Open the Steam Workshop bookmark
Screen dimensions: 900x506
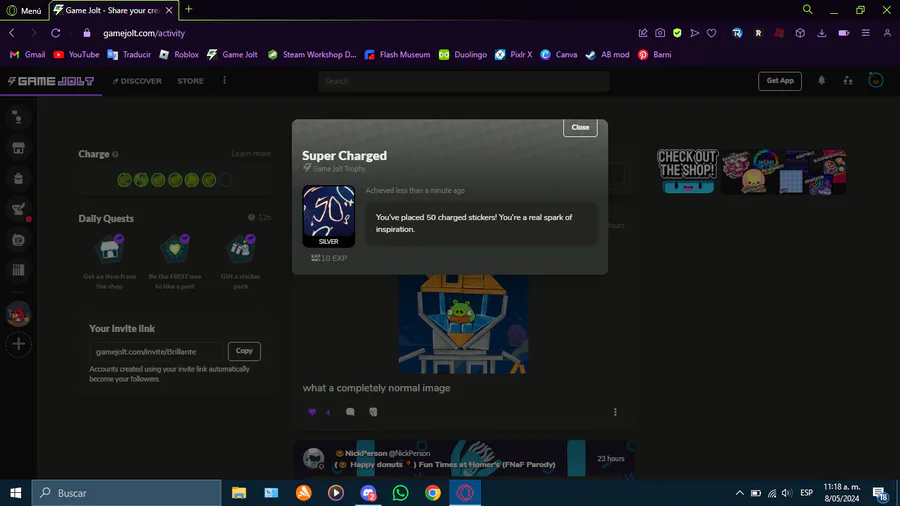point(312,55)
